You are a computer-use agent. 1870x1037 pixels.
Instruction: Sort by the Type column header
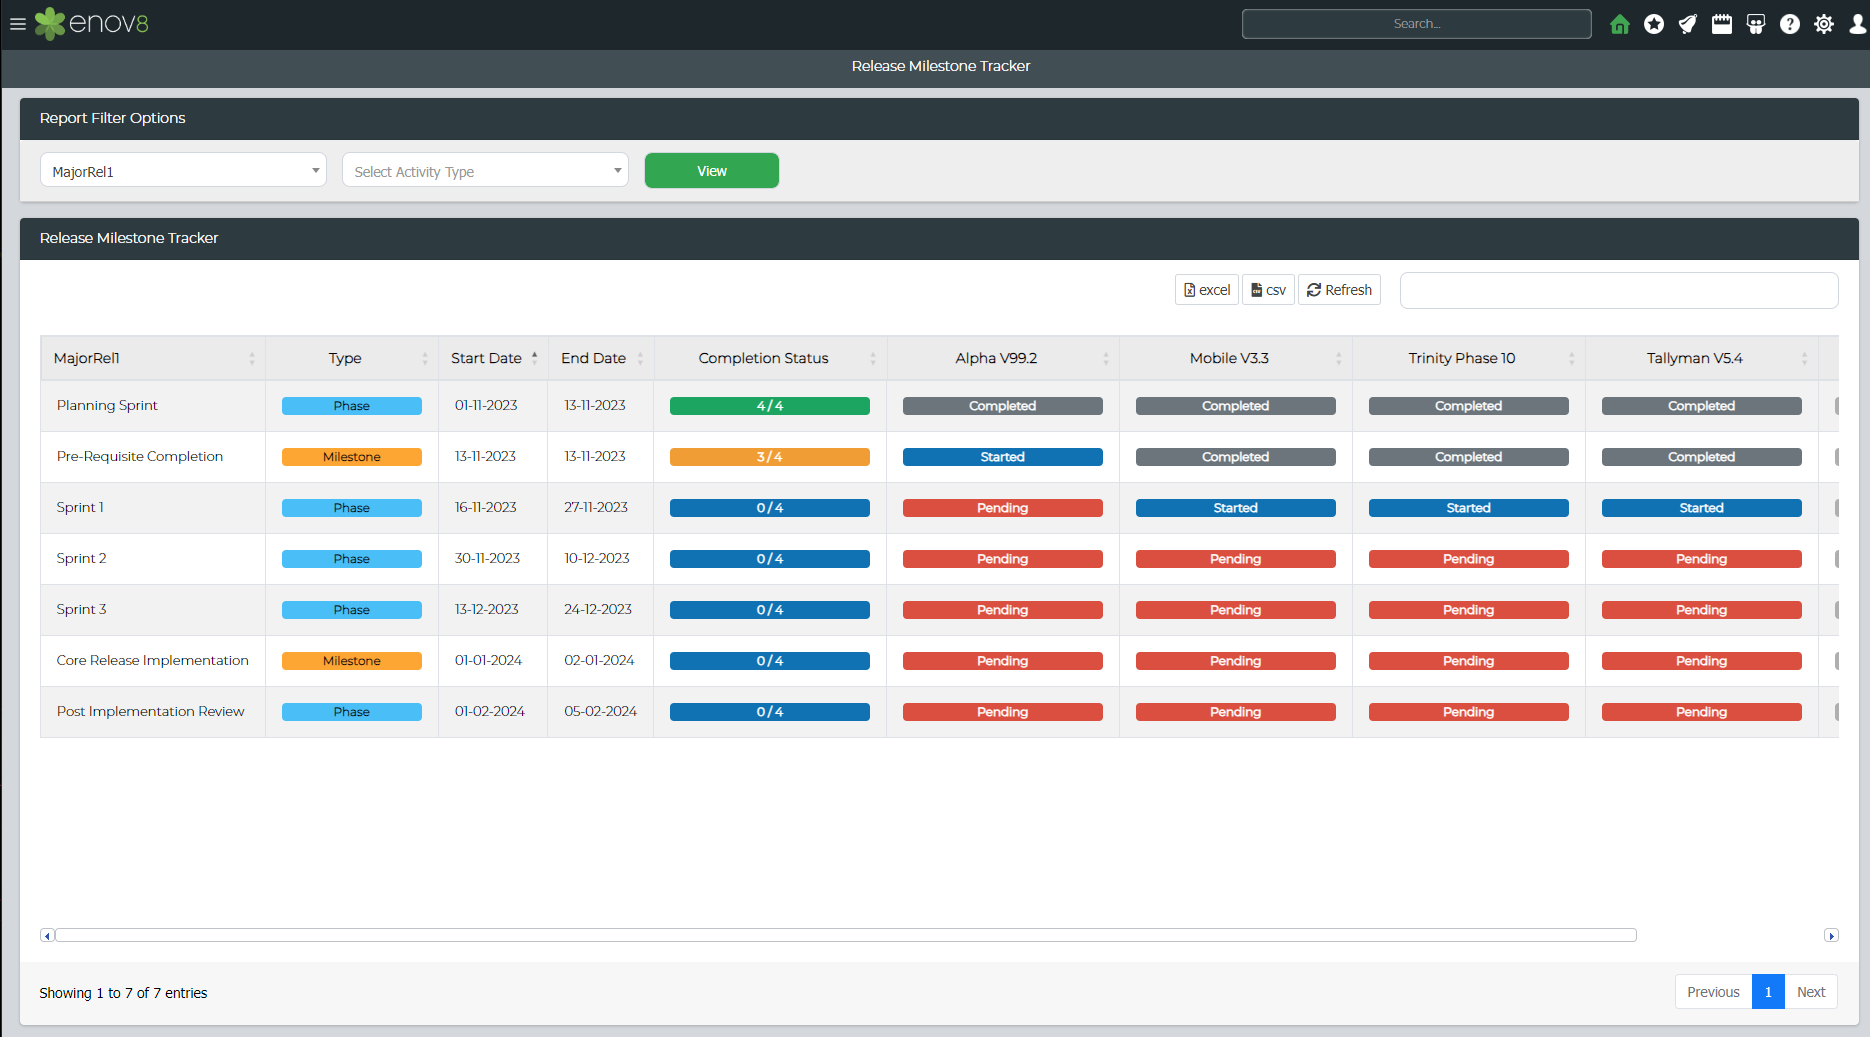[352, 358]
